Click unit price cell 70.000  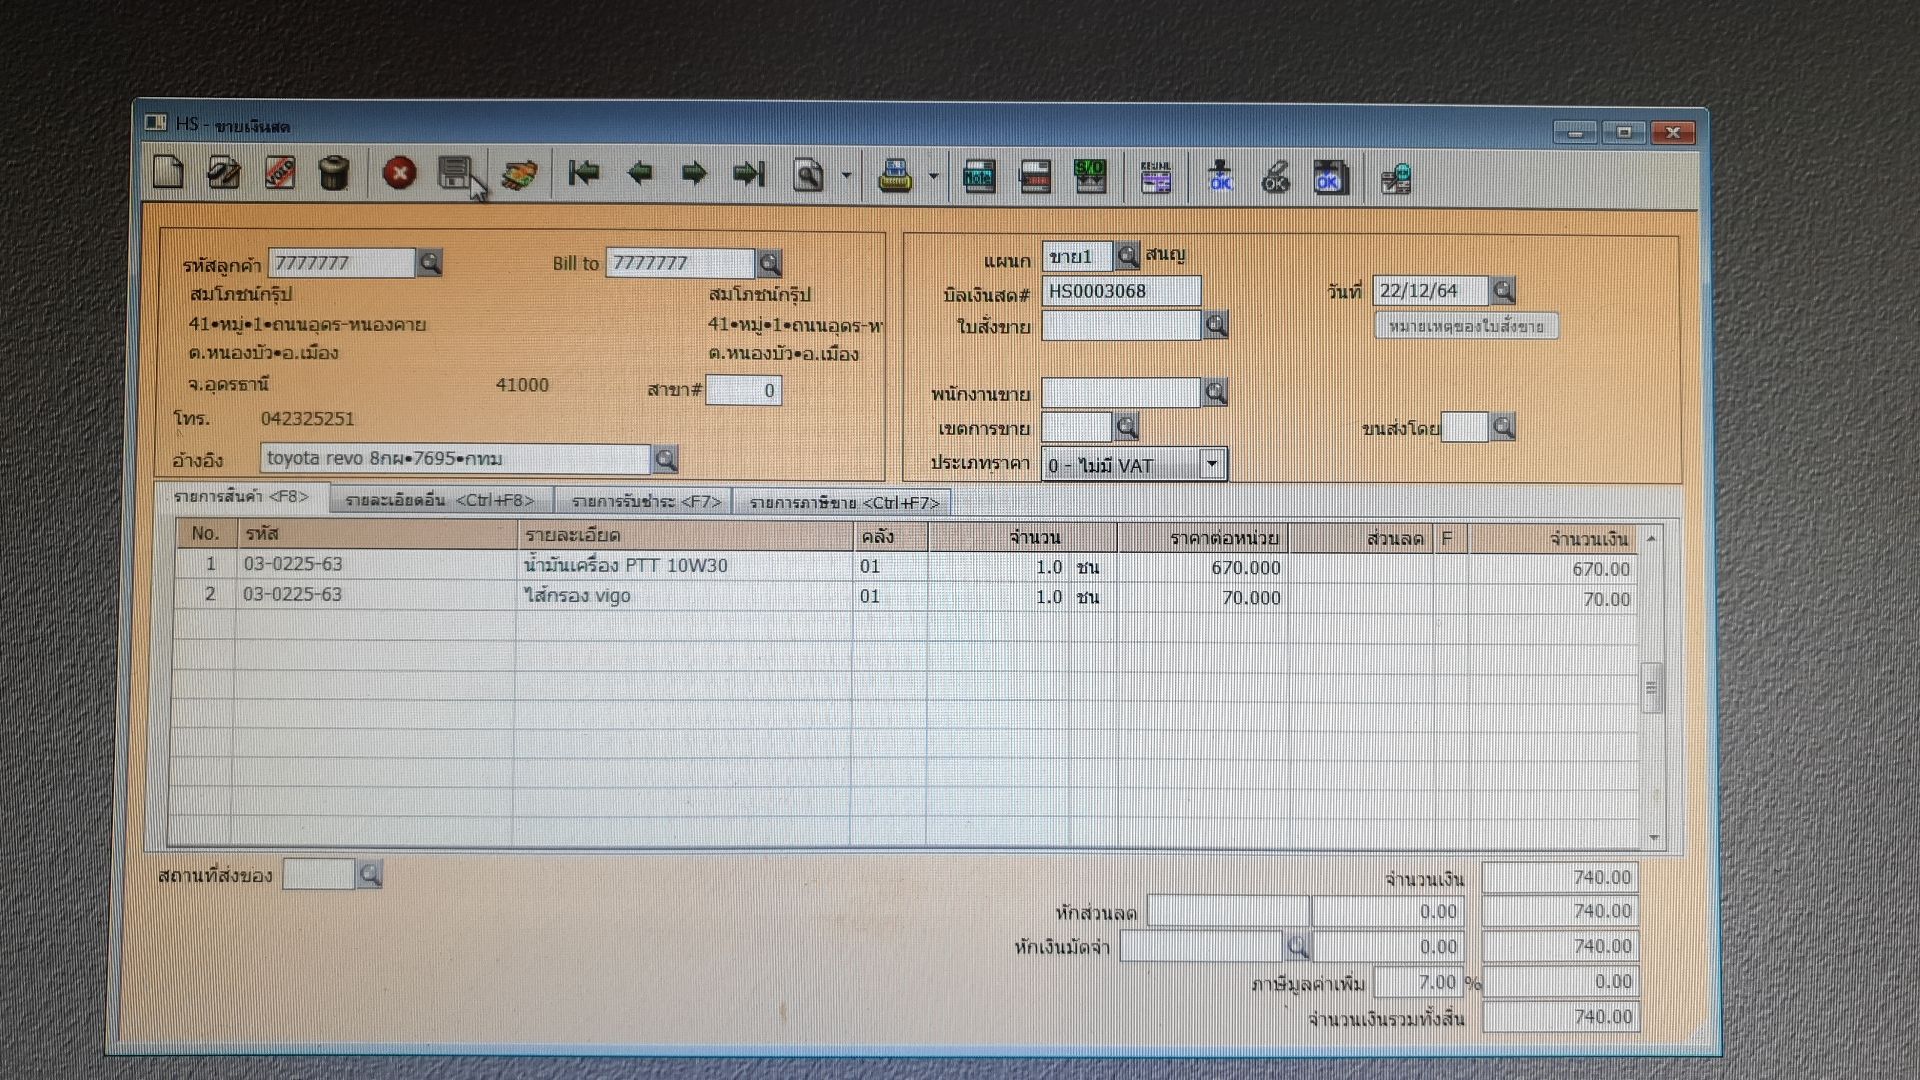point(1203,597)
